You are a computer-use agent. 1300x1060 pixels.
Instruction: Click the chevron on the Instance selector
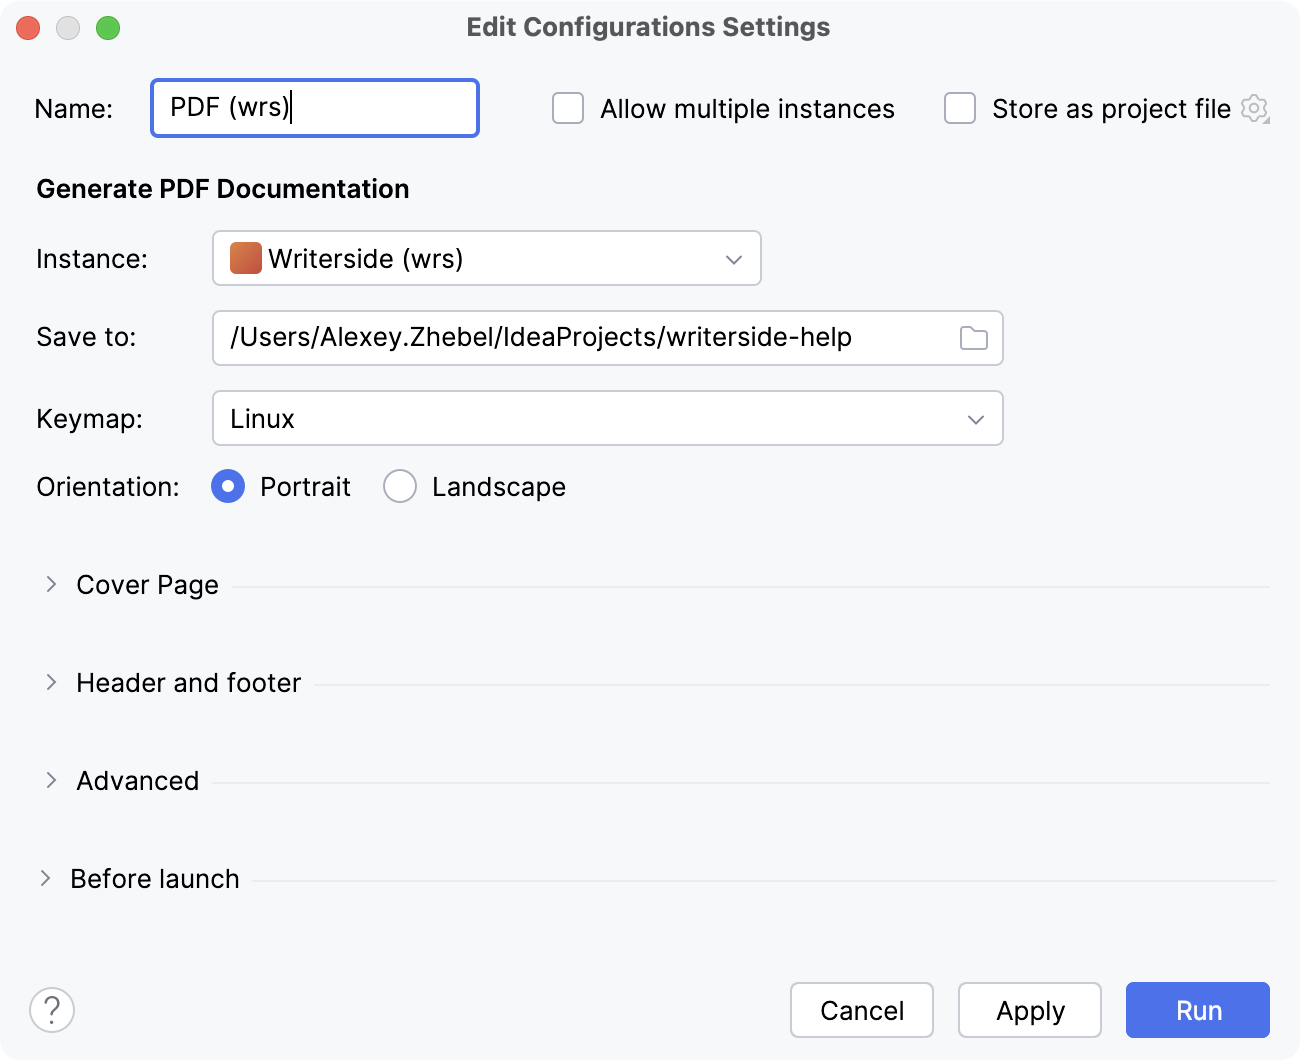pos(733,258)
